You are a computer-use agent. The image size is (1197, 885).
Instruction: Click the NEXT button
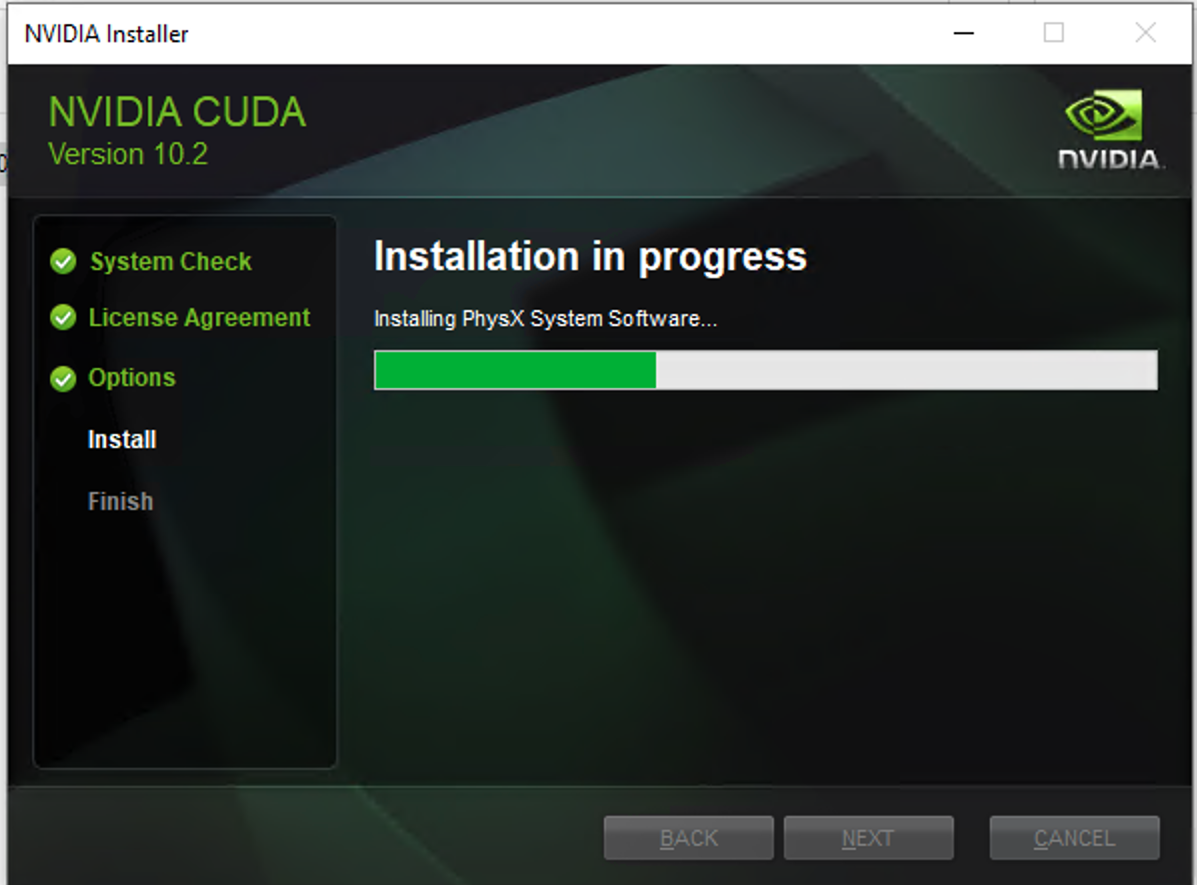pyautogui.click(x=869, y=838)
